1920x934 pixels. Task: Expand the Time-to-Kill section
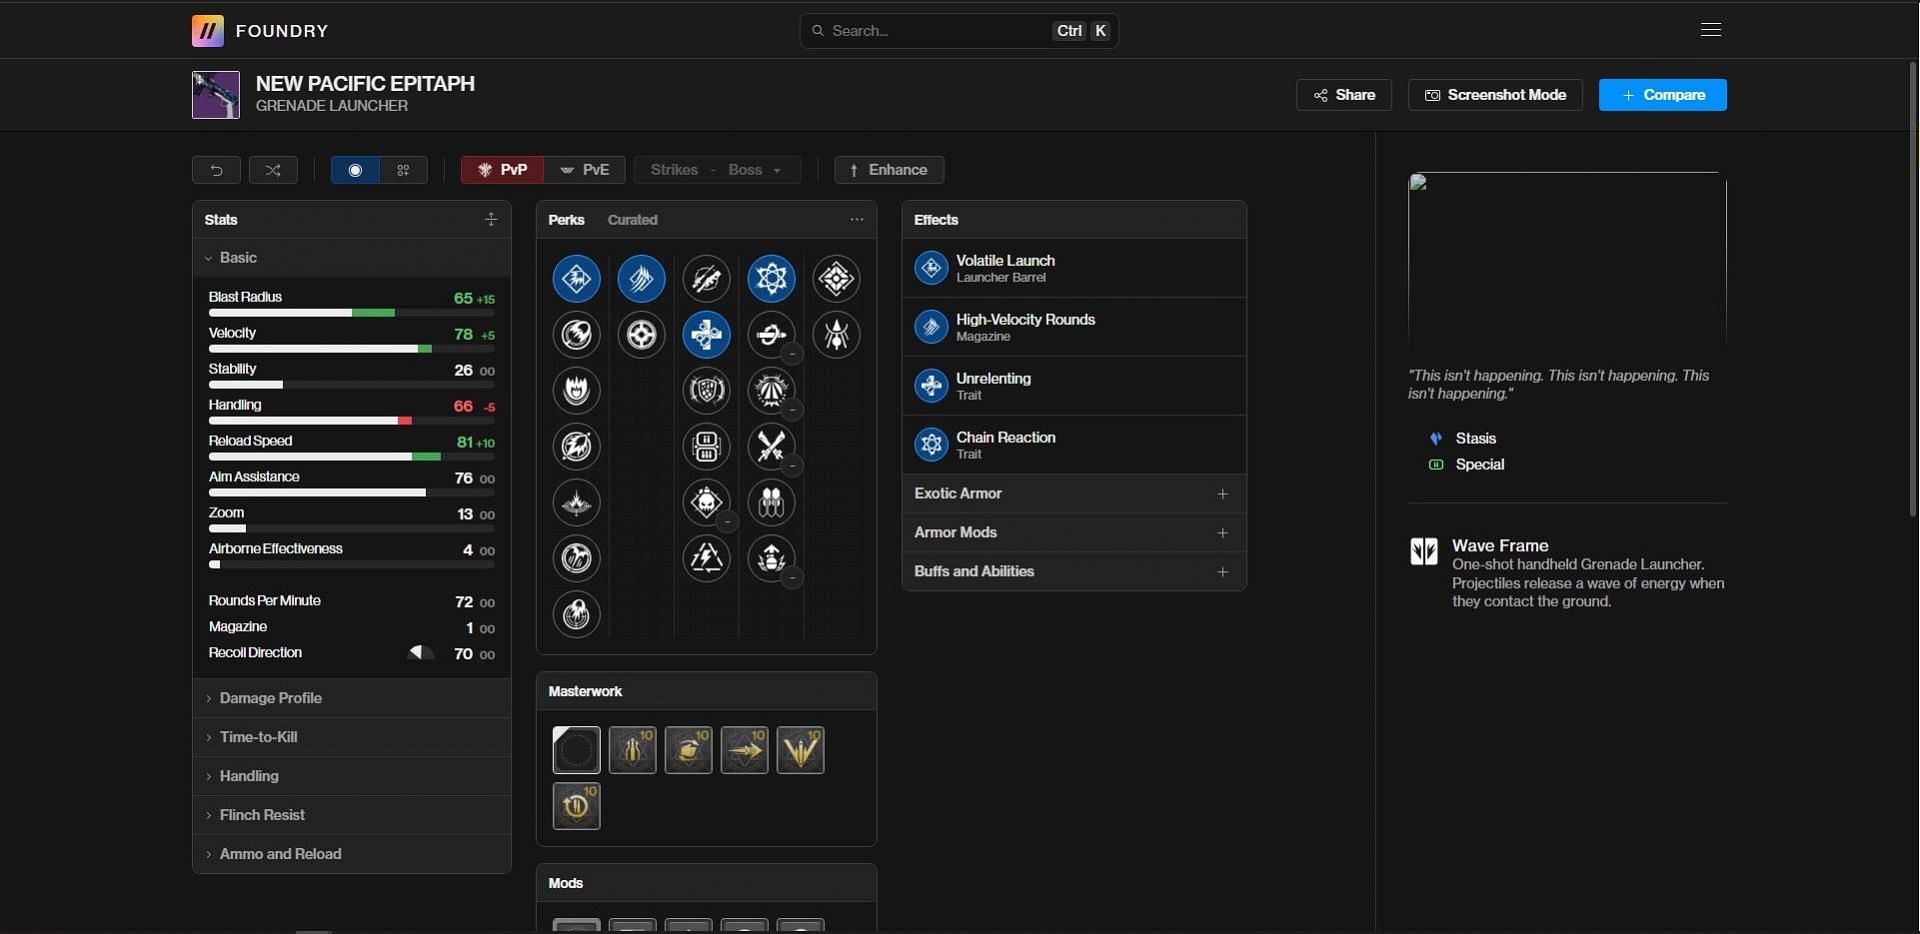[x=351, y=737]
